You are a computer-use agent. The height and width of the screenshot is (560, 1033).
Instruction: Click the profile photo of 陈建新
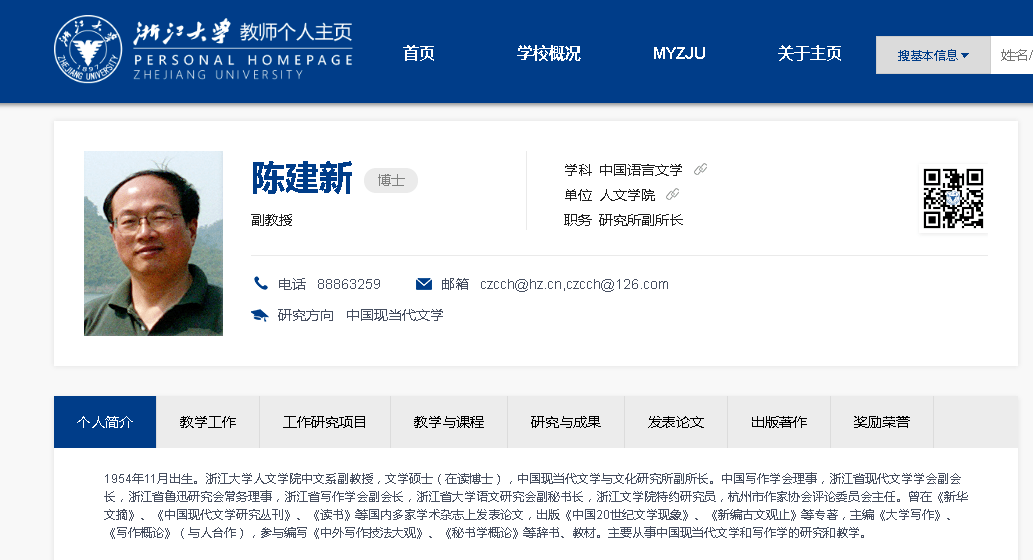tap(154, 243)
